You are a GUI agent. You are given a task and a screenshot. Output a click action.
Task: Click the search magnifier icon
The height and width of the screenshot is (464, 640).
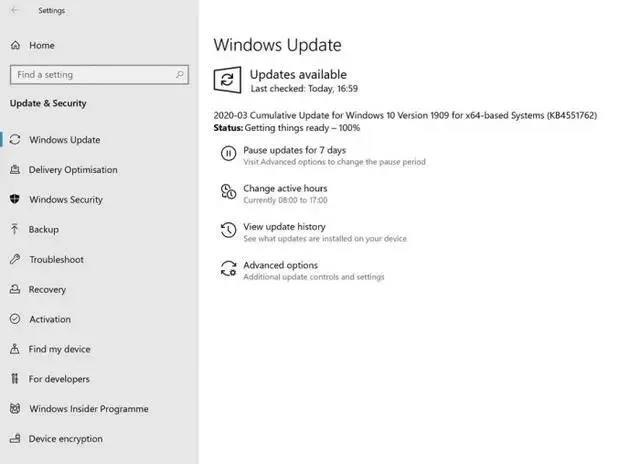[180, 75]
